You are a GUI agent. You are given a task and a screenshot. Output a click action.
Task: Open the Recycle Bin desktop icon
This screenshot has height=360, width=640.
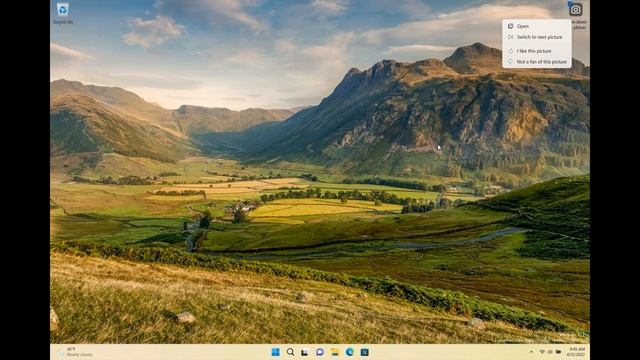tap(63, 12)
